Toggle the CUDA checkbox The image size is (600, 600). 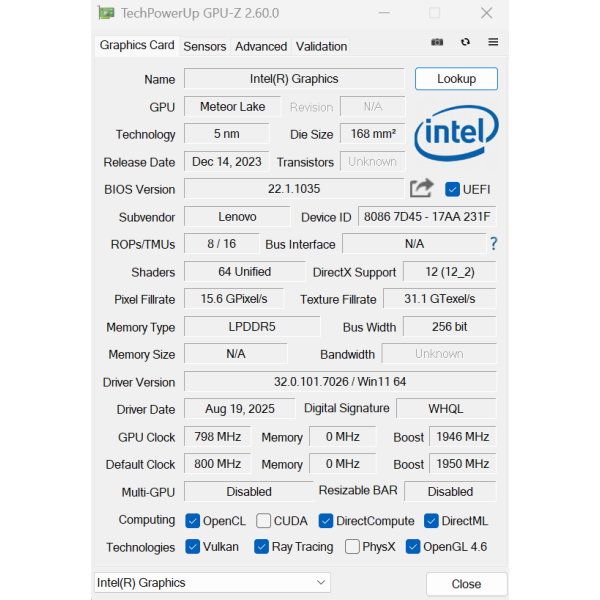[x=264, y=521]
